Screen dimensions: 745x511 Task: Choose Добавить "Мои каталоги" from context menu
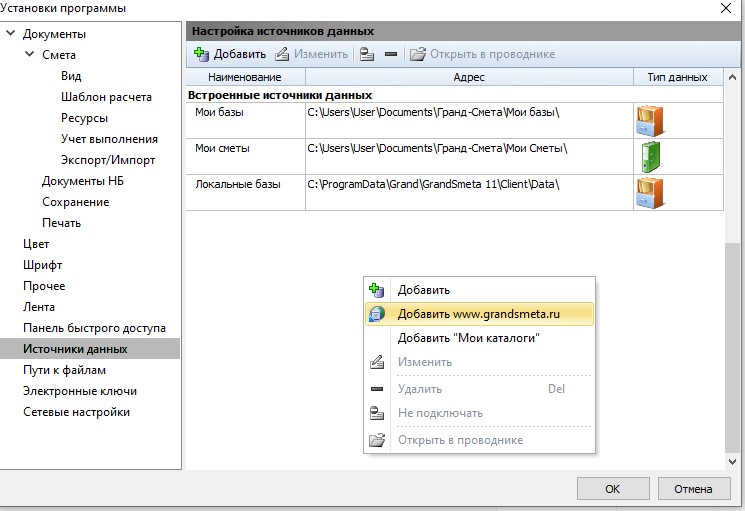coord(468,338)
